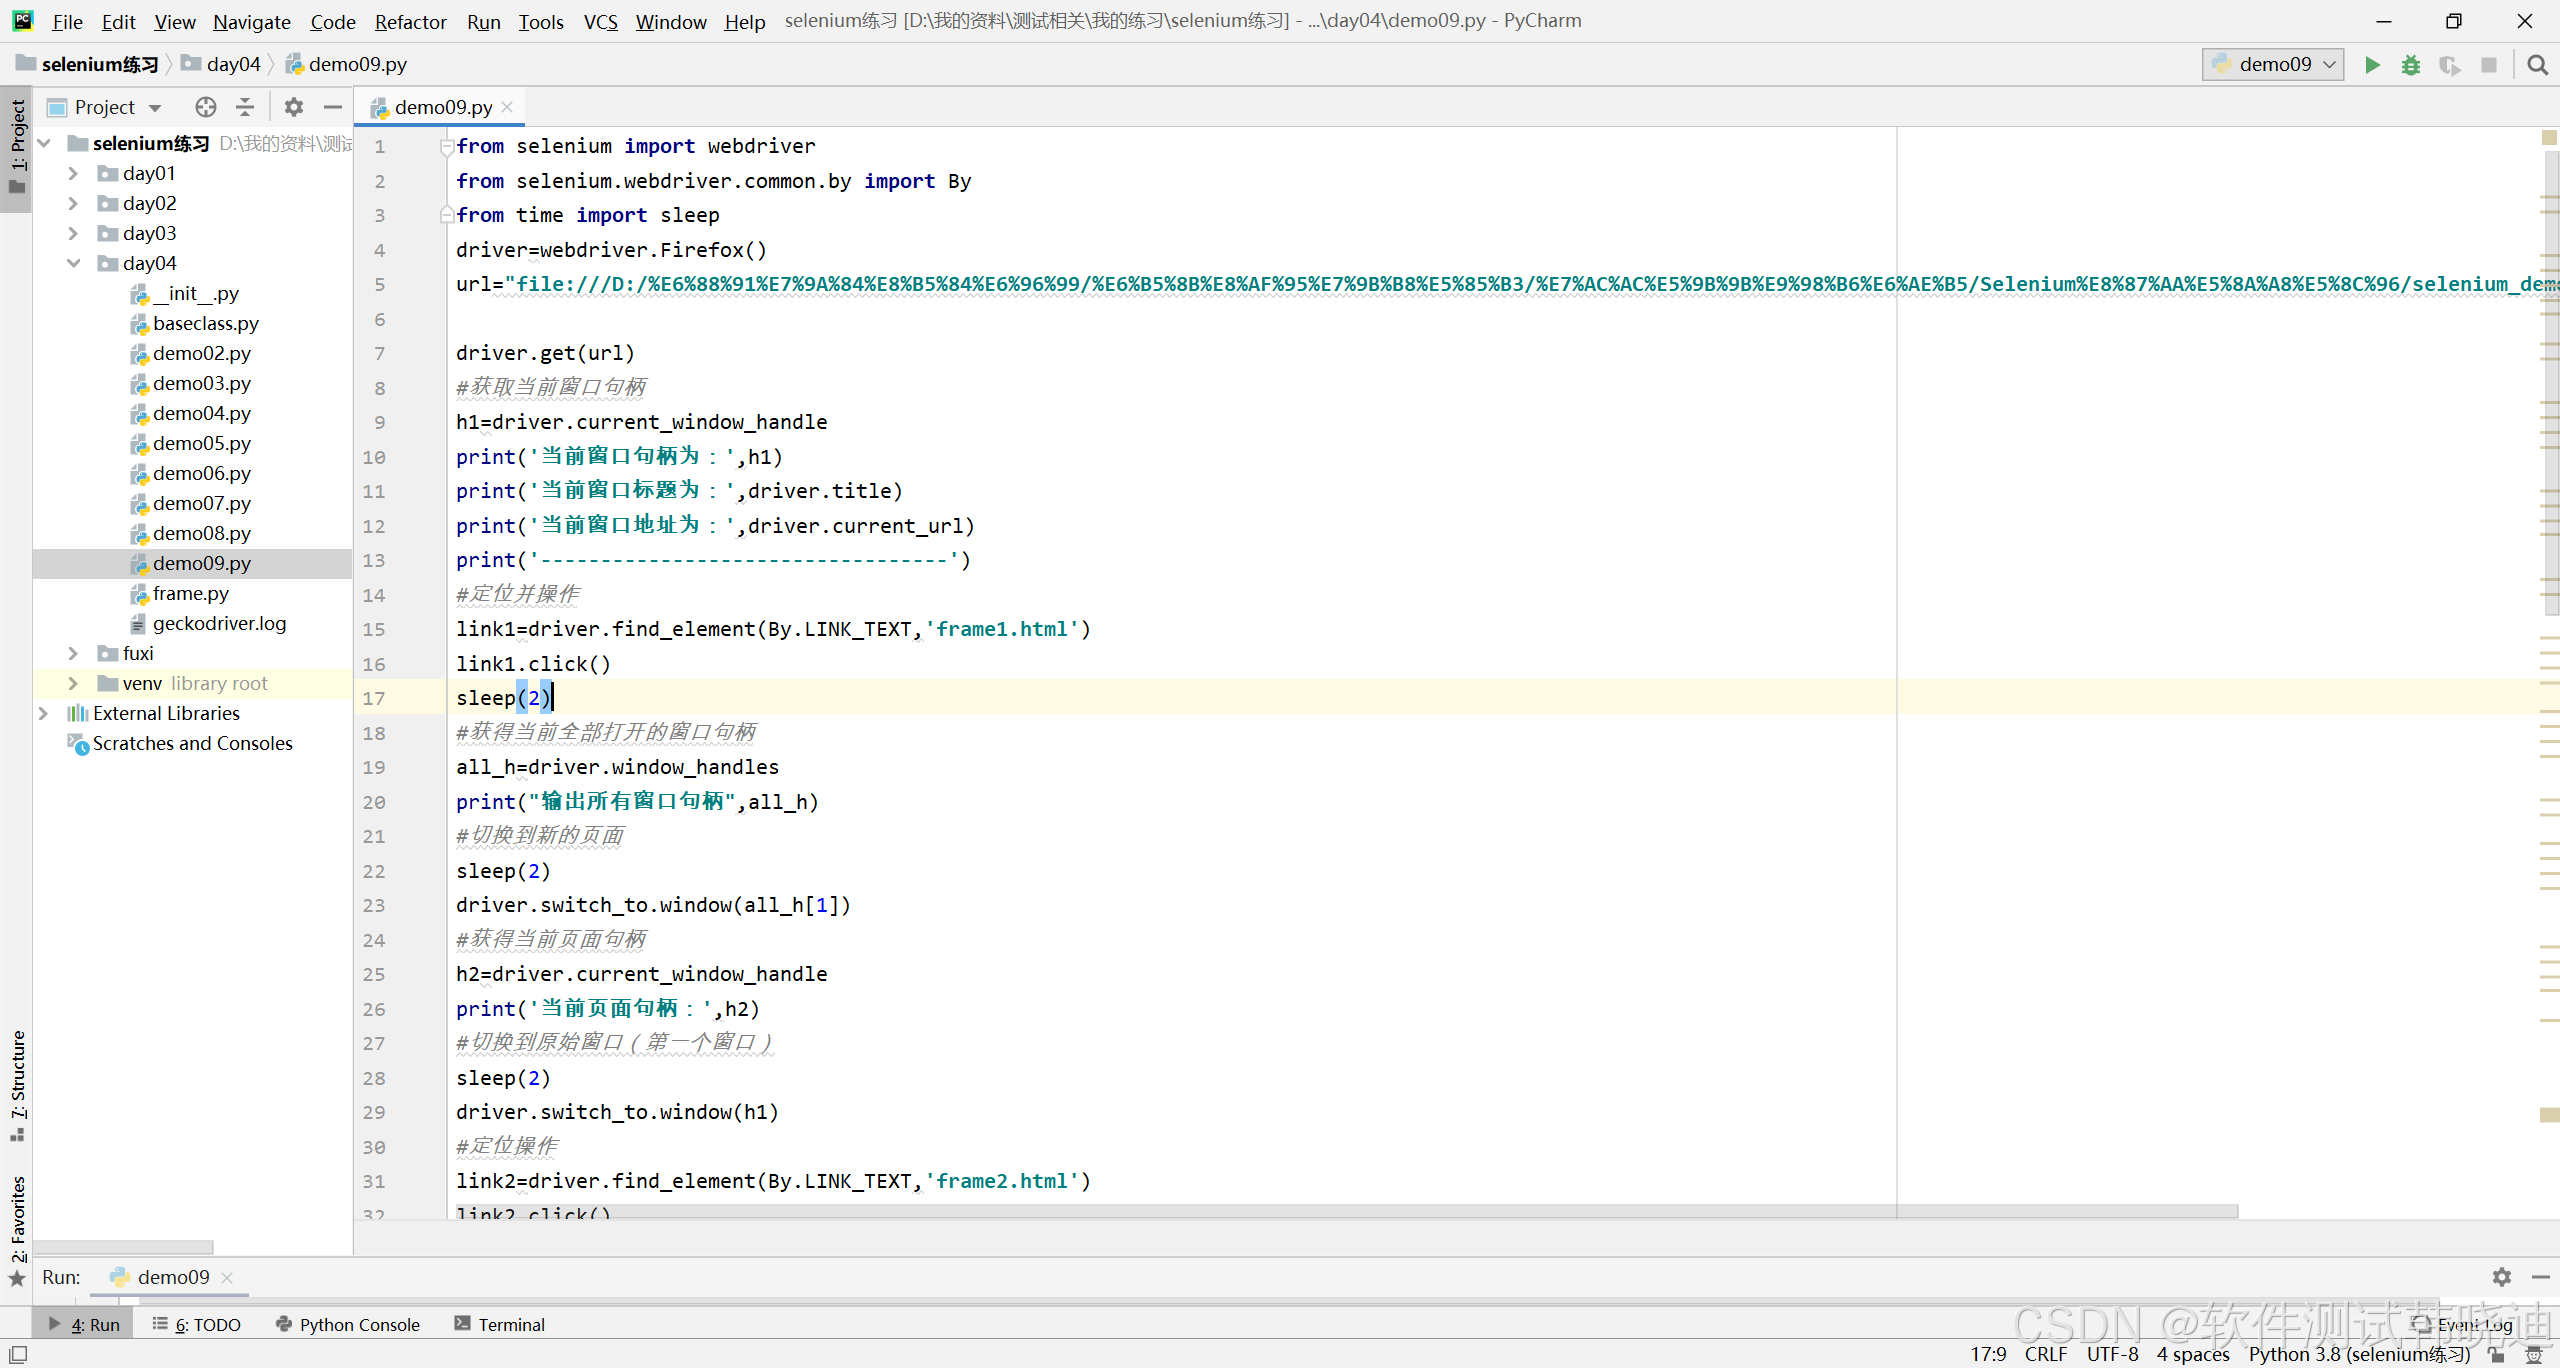
Task: Click the 17:9 cursor position indicator
Action: [x=1988, y=1354]
